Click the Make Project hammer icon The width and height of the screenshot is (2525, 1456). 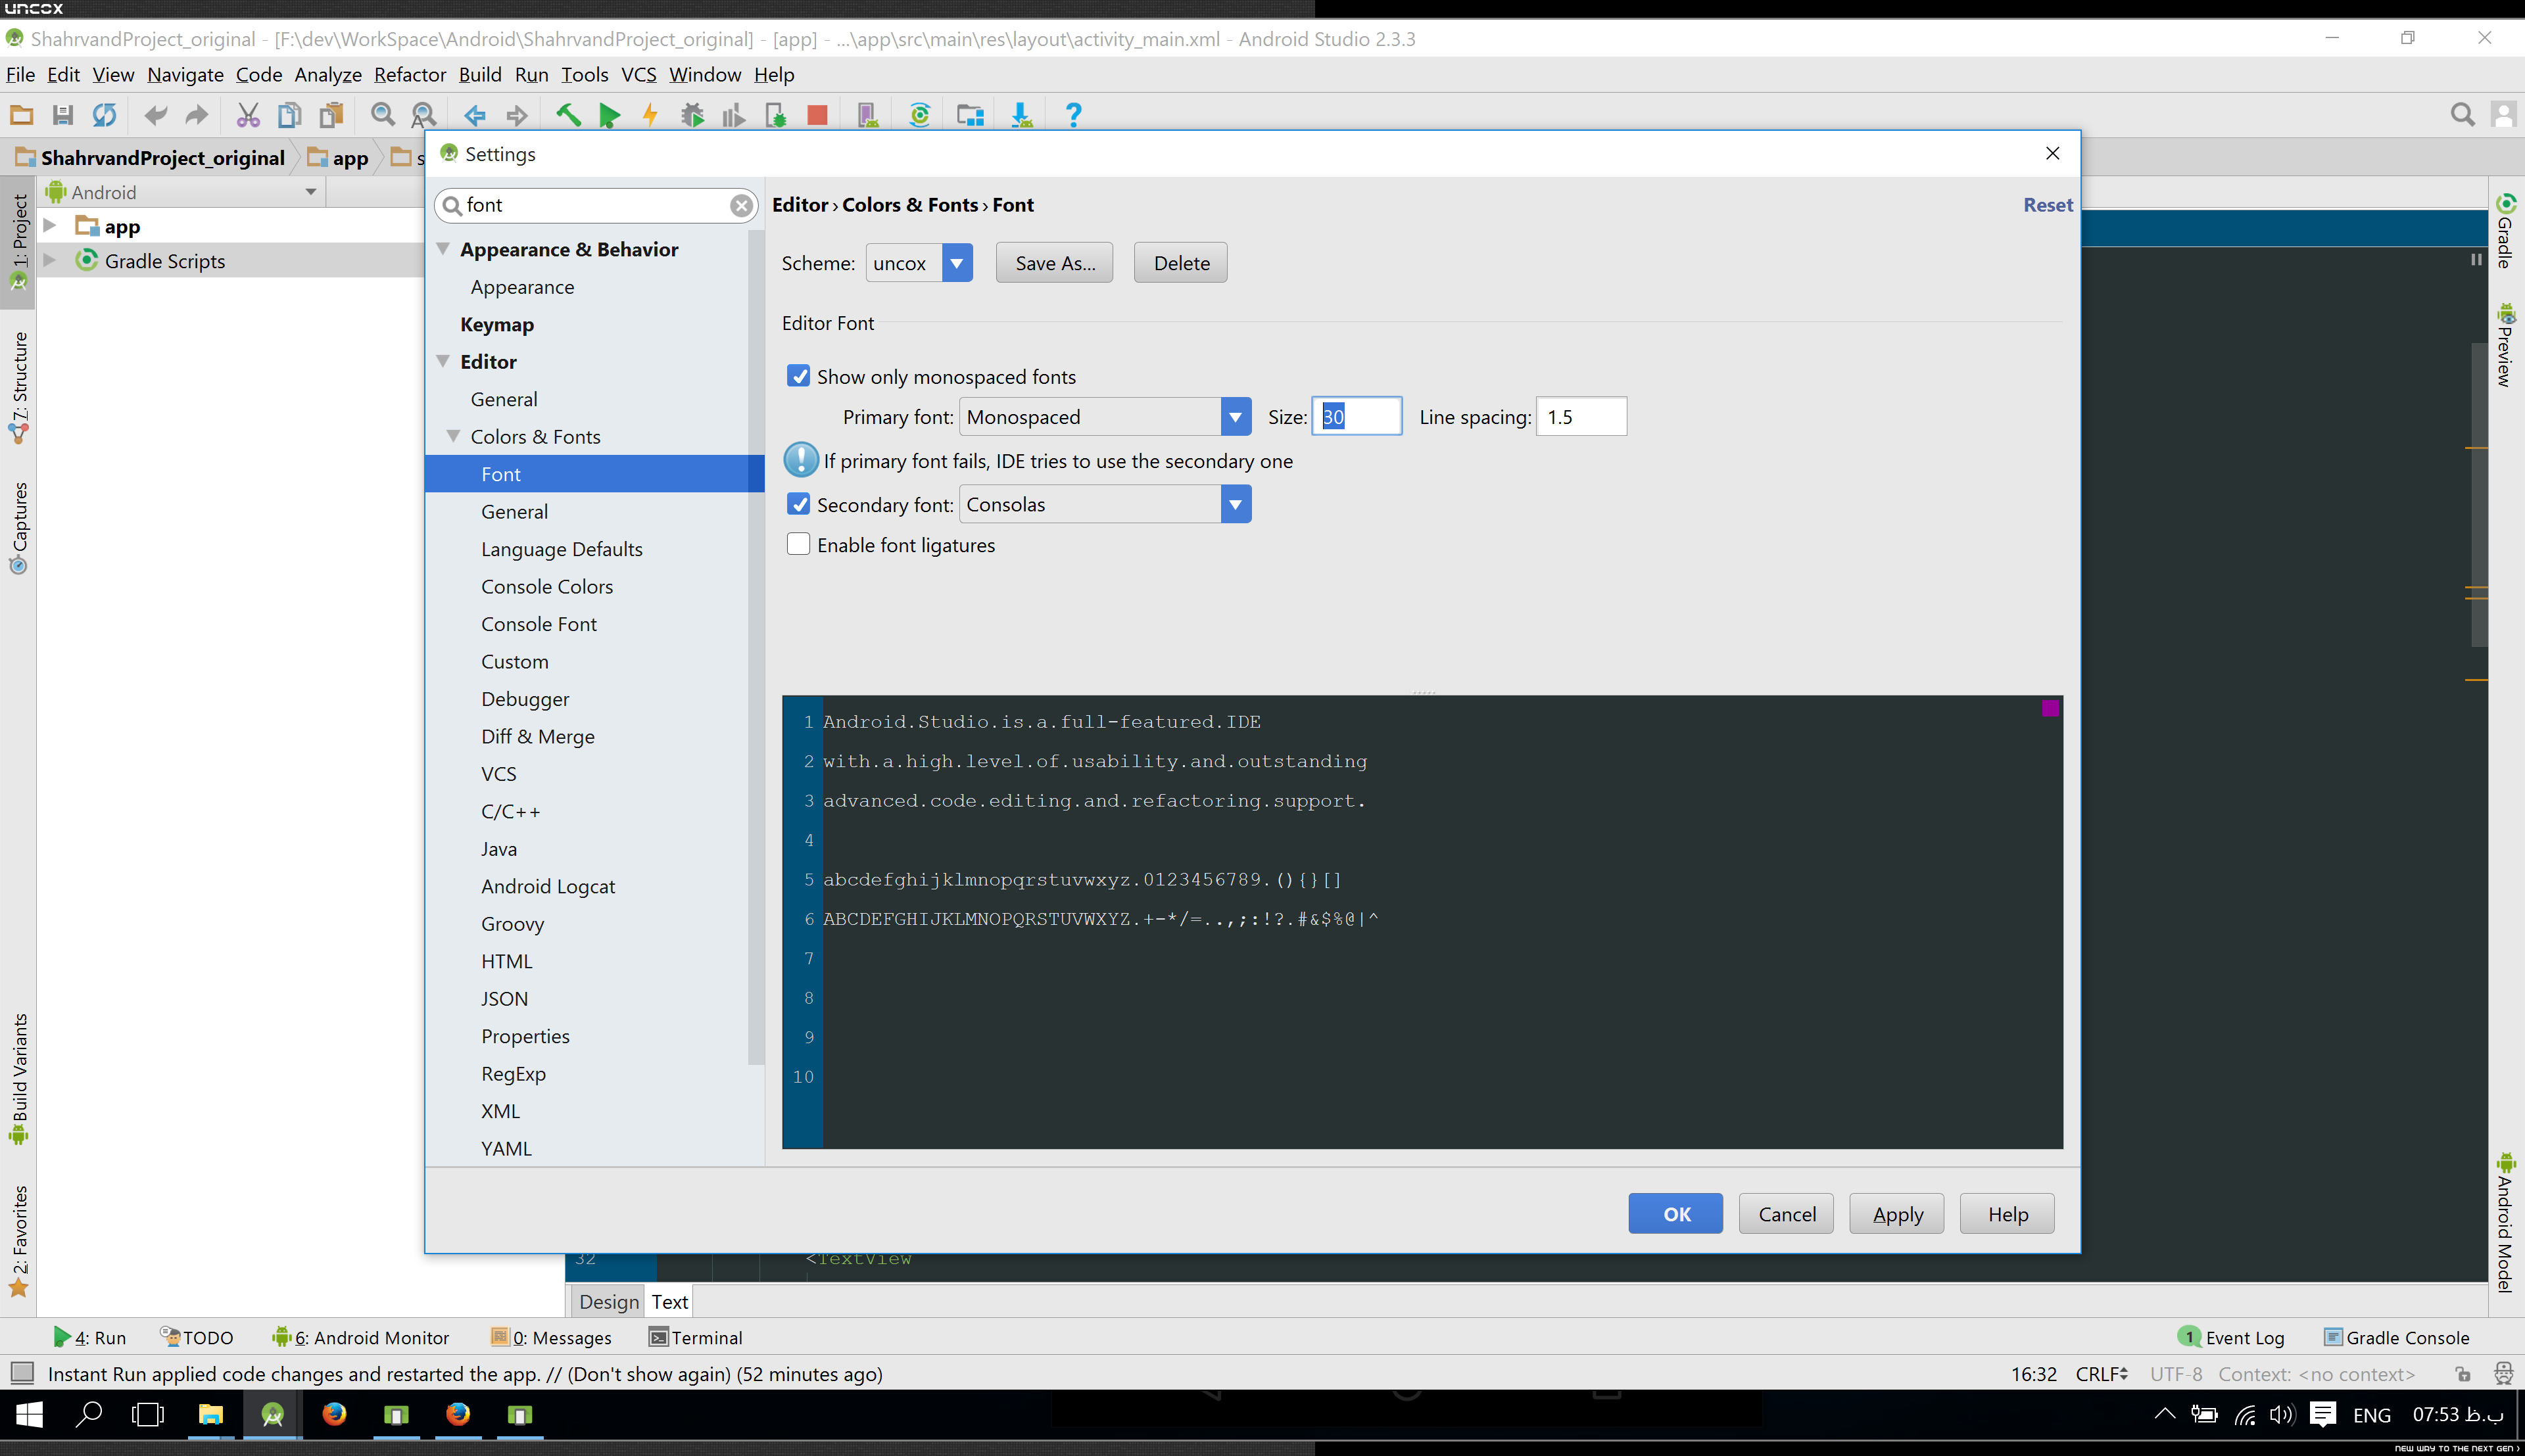coord(568,115)
